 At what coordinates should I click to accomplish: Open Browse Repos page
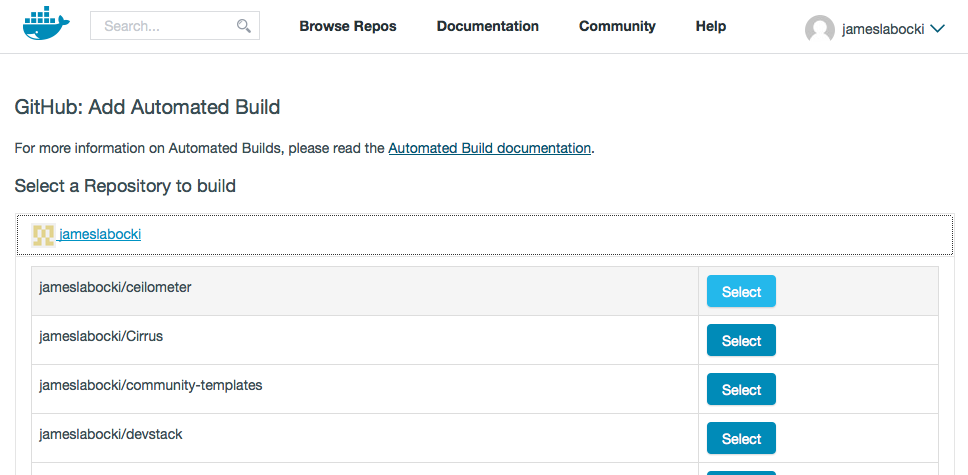point(348,26)
